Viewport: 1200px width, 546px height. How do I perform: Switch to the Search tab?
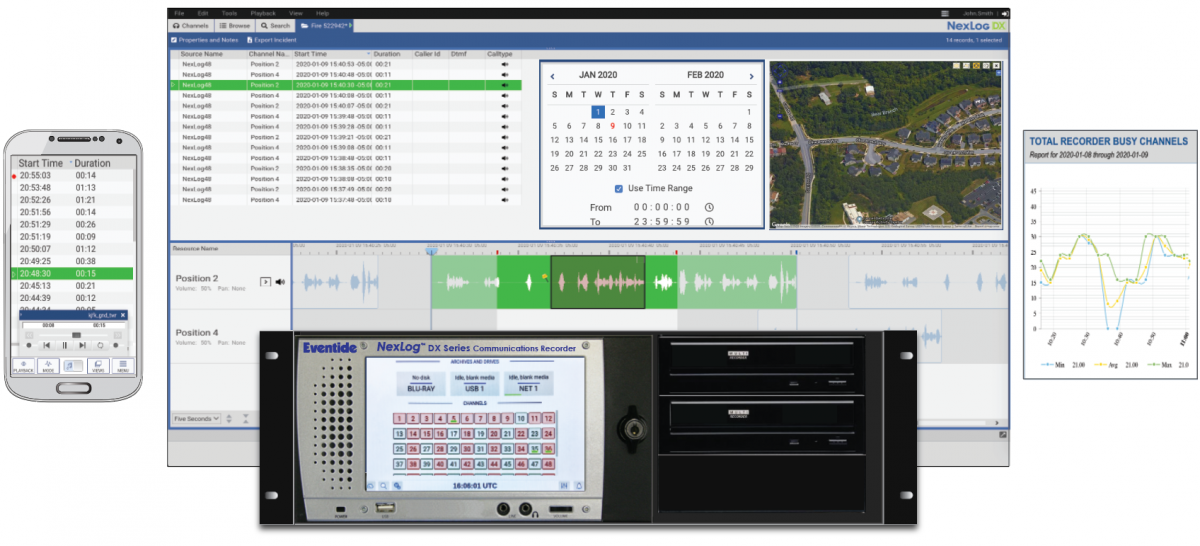275,25
